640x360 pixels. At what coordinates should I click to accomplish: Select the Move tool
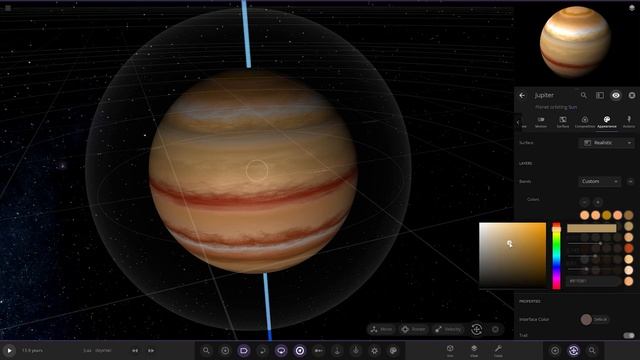point(381,329)
